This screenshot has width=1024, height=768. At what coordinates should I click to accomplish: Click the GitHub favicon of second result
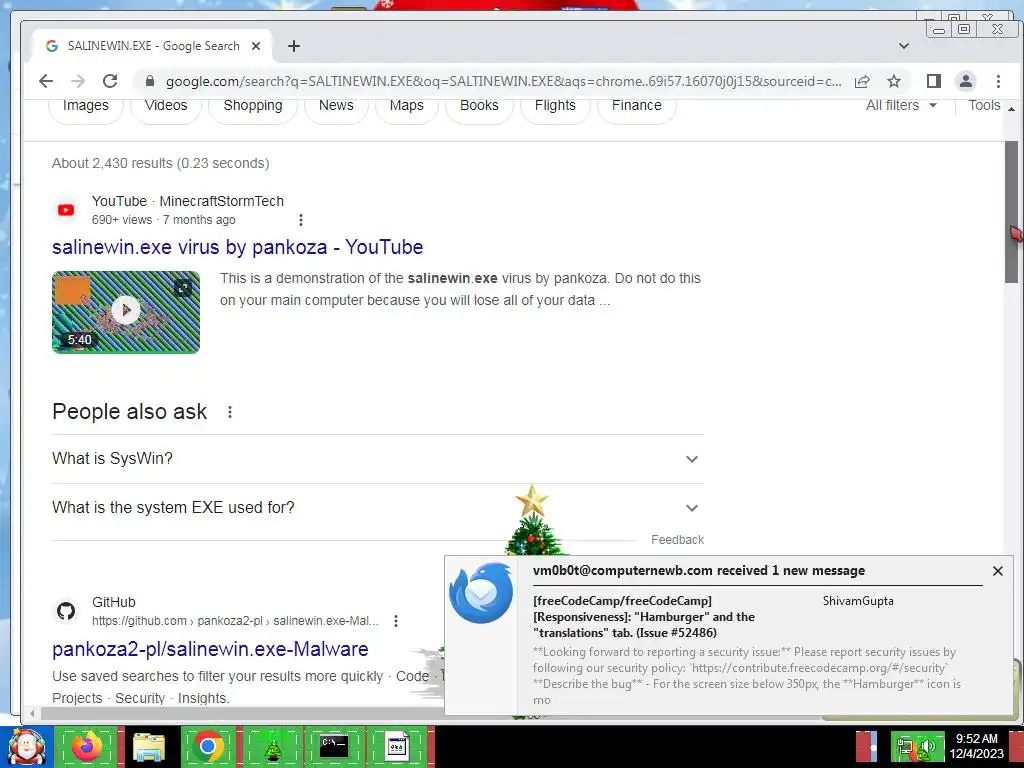65,612
